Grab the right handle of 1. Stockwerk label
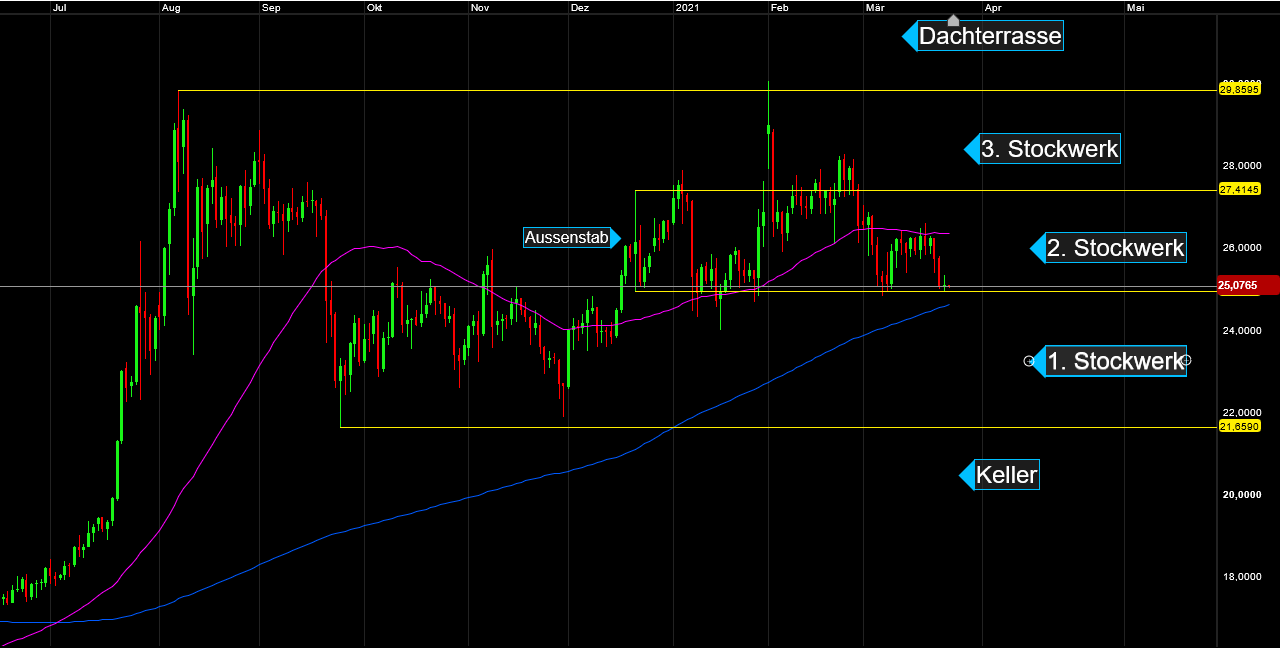The height and width of the screenshot is (648, 1280). click(x=1186, y=360)
